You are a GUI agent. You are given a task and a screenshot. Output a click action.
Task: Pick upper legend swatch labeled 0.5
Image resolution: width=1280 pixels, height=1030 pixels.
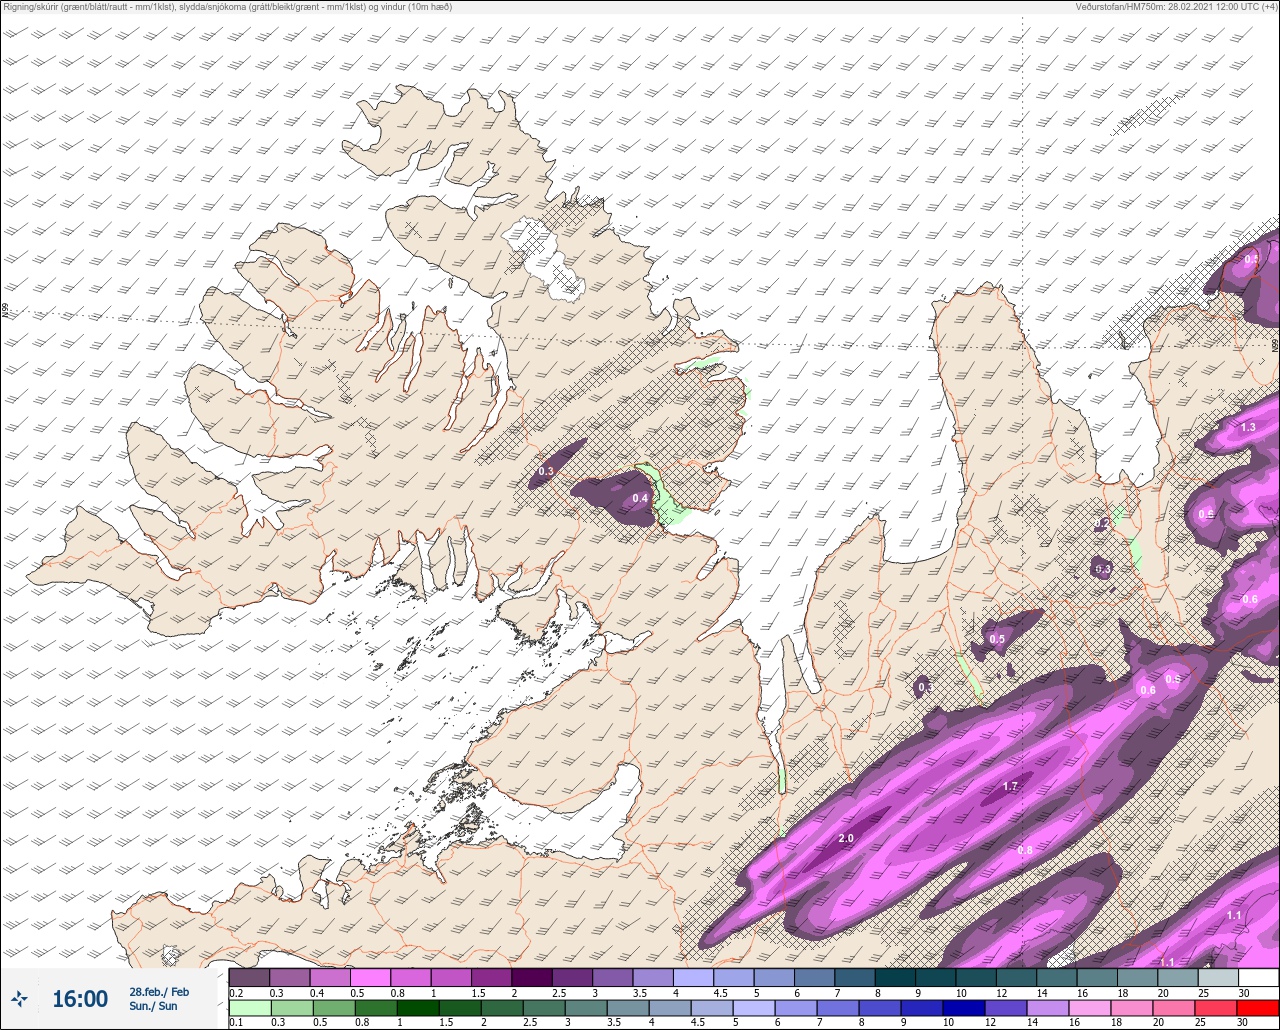point(370,977)
